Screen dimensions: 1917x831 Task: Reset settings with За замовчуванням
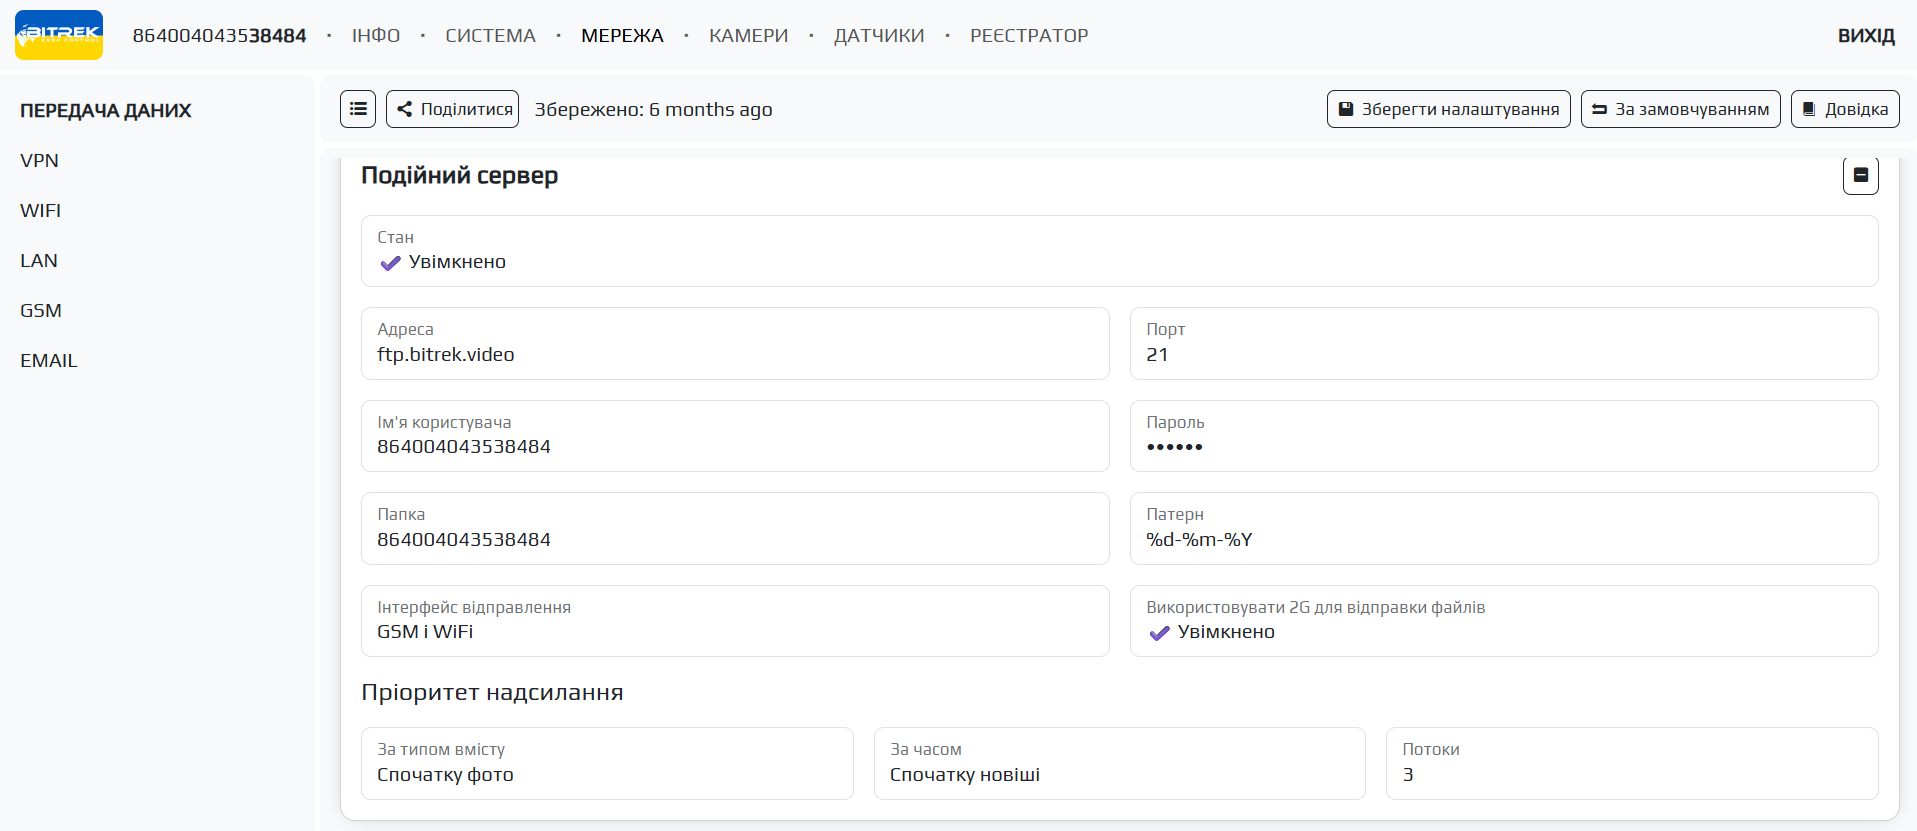(x=1680, y=109)
